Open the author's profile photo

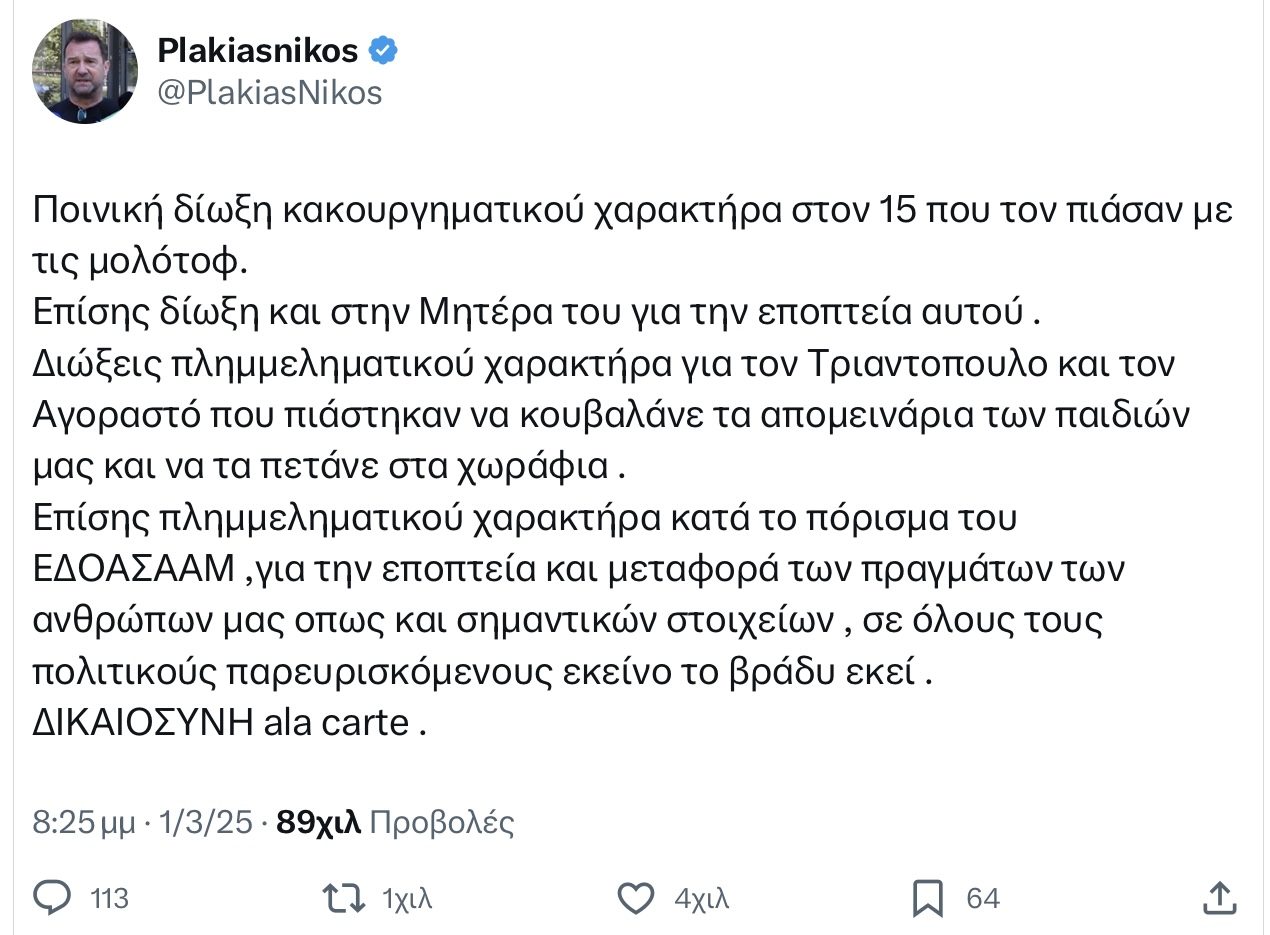click(x=85, y=71)
